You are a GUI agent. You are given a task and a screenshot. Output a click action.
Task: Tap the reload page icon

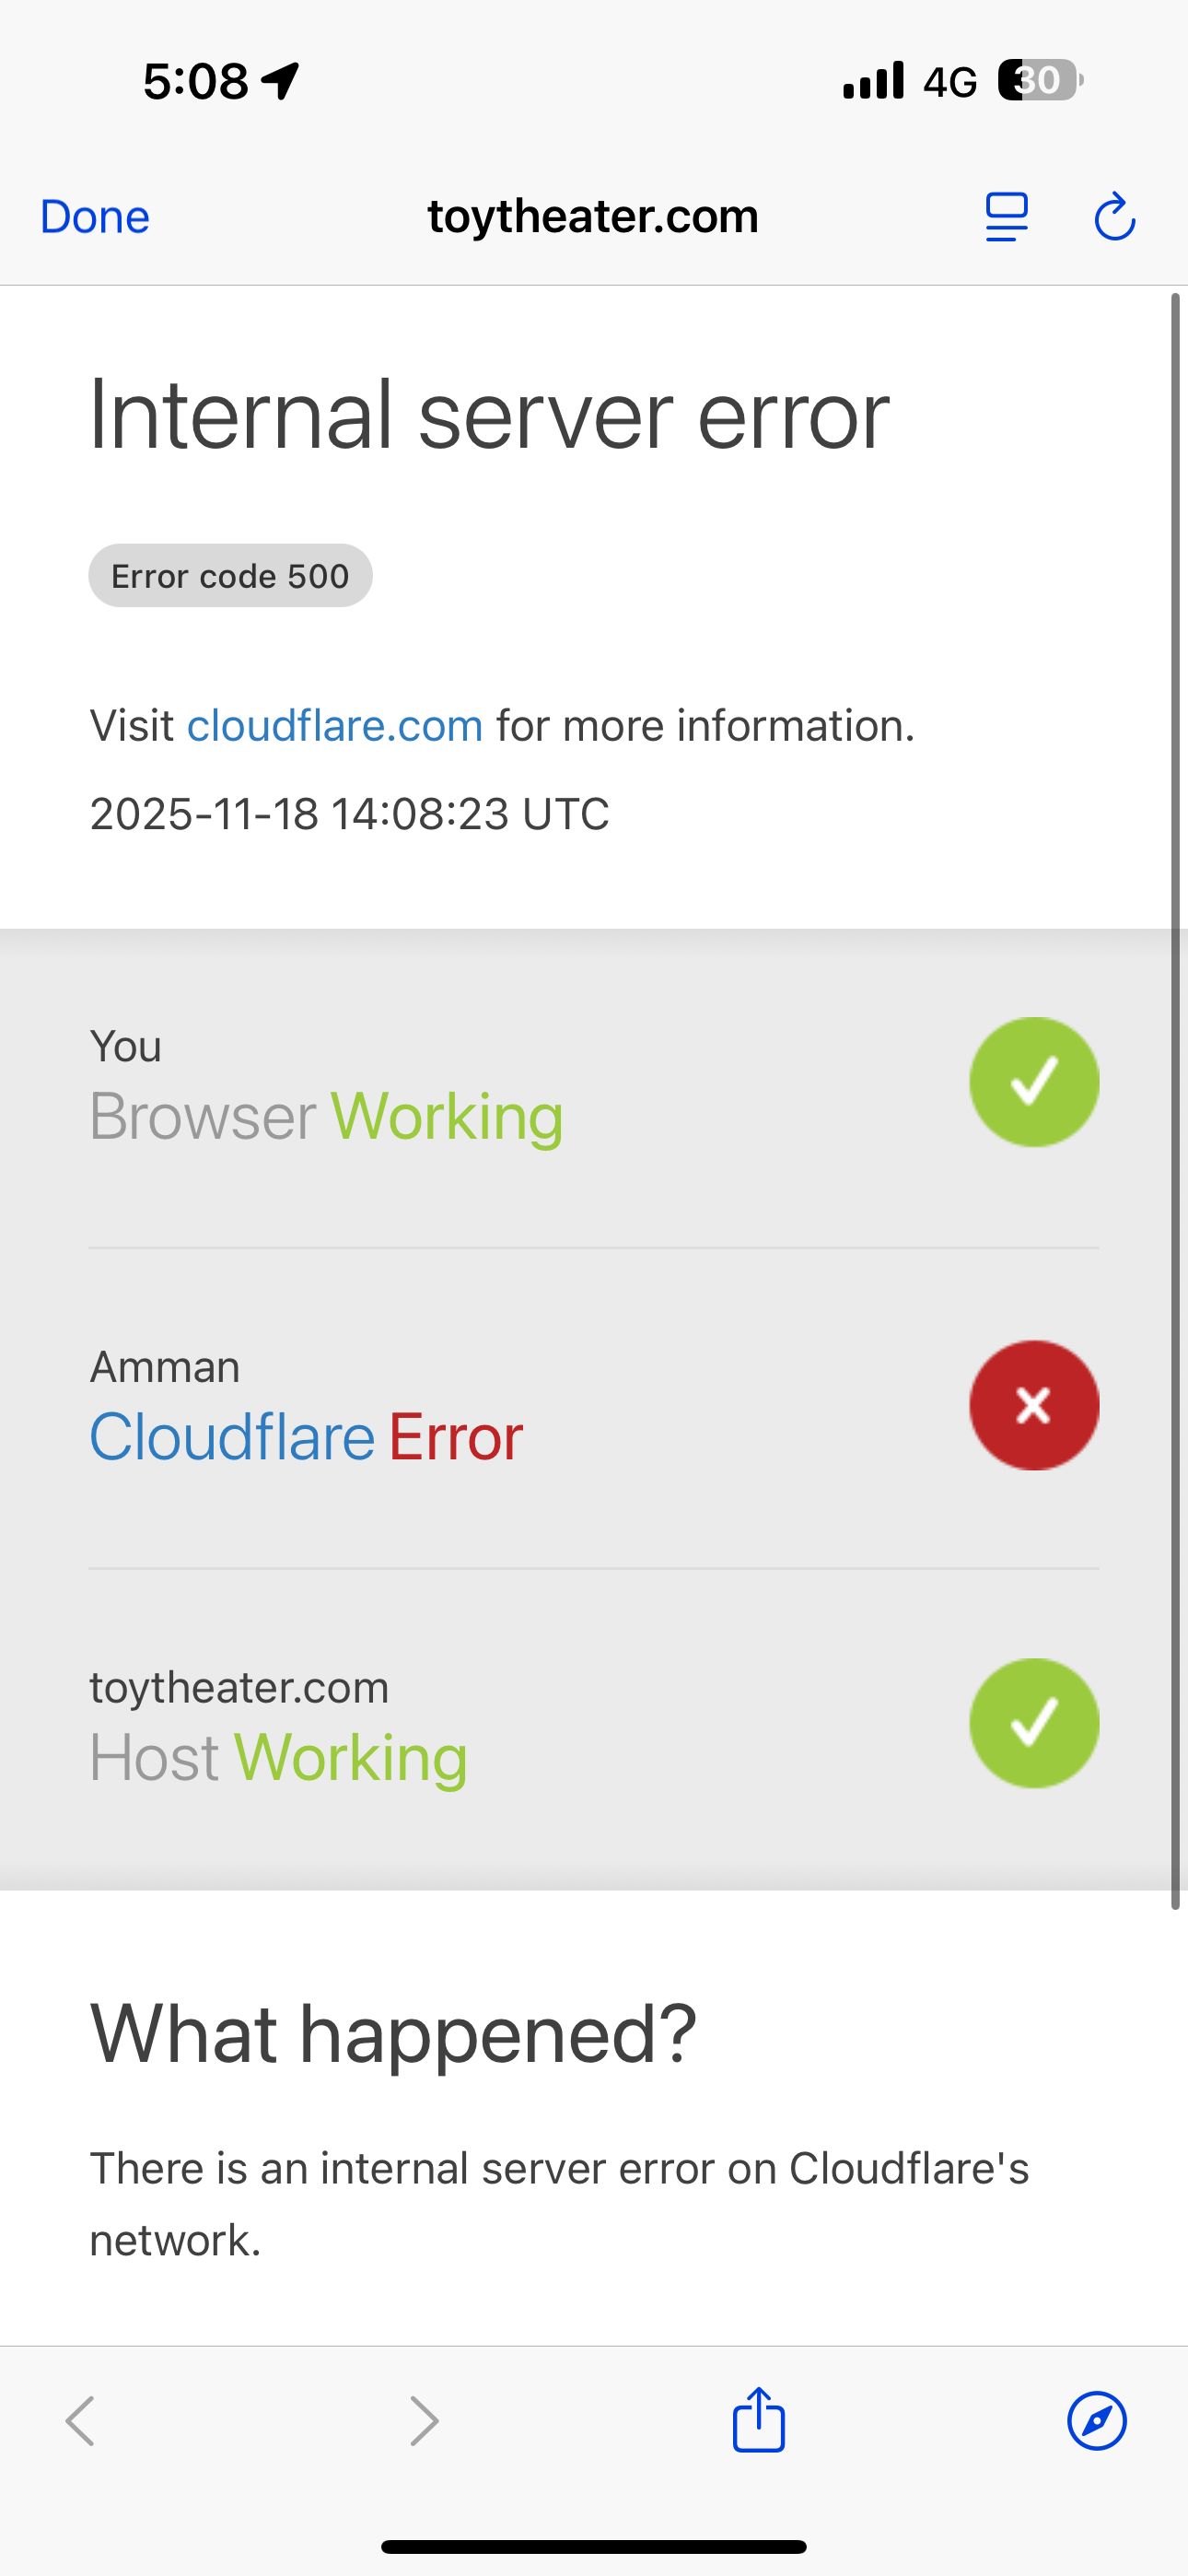[x=1114, y=217]
